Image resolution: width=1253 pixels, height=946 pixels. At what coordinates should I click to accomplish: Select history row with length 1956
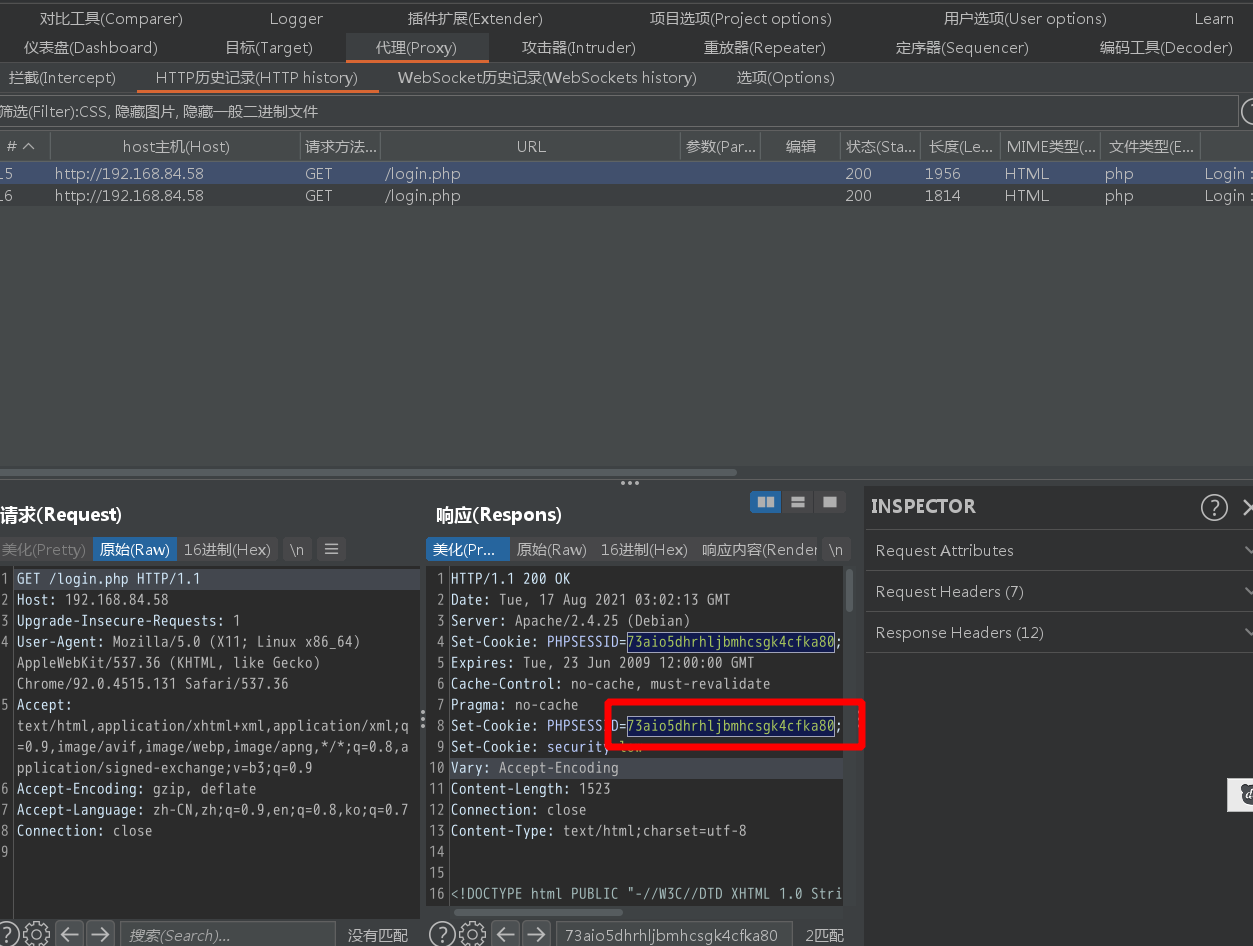(626, 173)
